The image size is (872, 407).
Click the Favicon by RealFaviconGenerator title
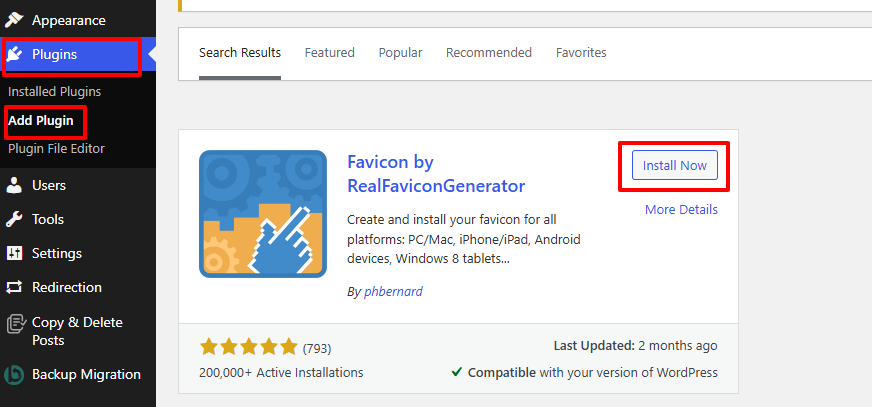tap(436, 174)
